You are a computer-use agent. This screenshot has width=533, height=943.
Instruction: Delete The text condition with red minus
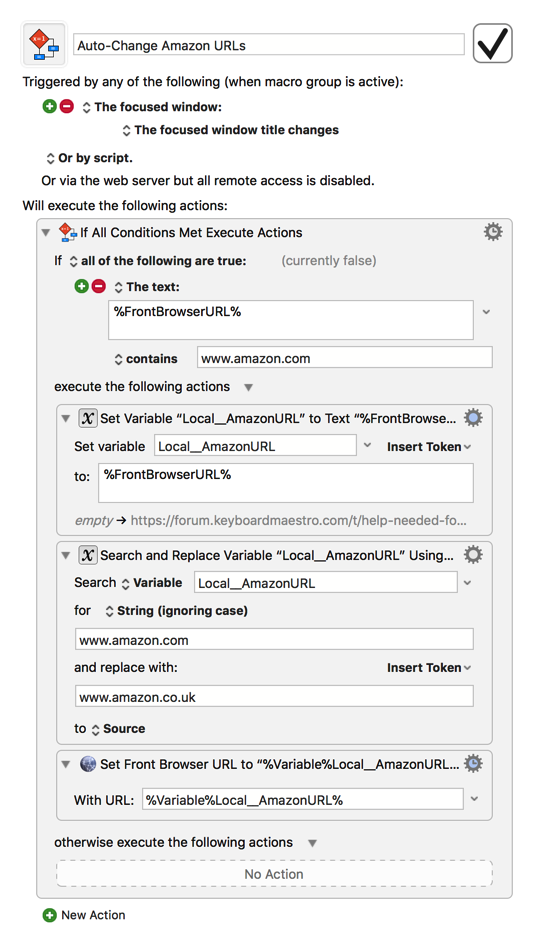[x=99, y=287]
